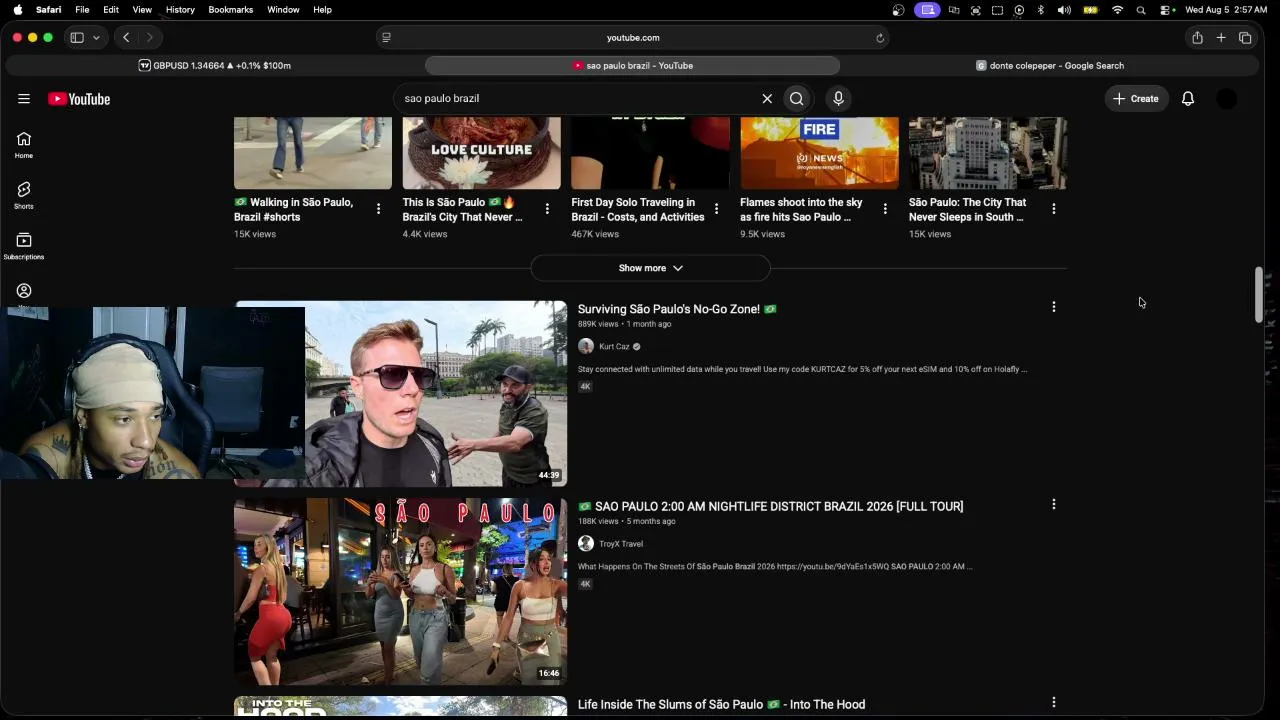The image size is (1280, 720).
Task: Click the Kurt Caz channel avatar
Action: (x=586, y=347)
